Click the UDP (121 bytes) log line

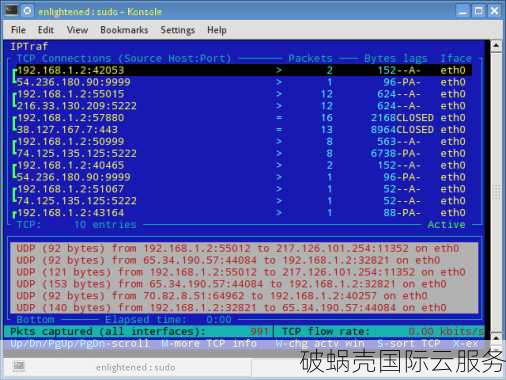tap(241, 272)
